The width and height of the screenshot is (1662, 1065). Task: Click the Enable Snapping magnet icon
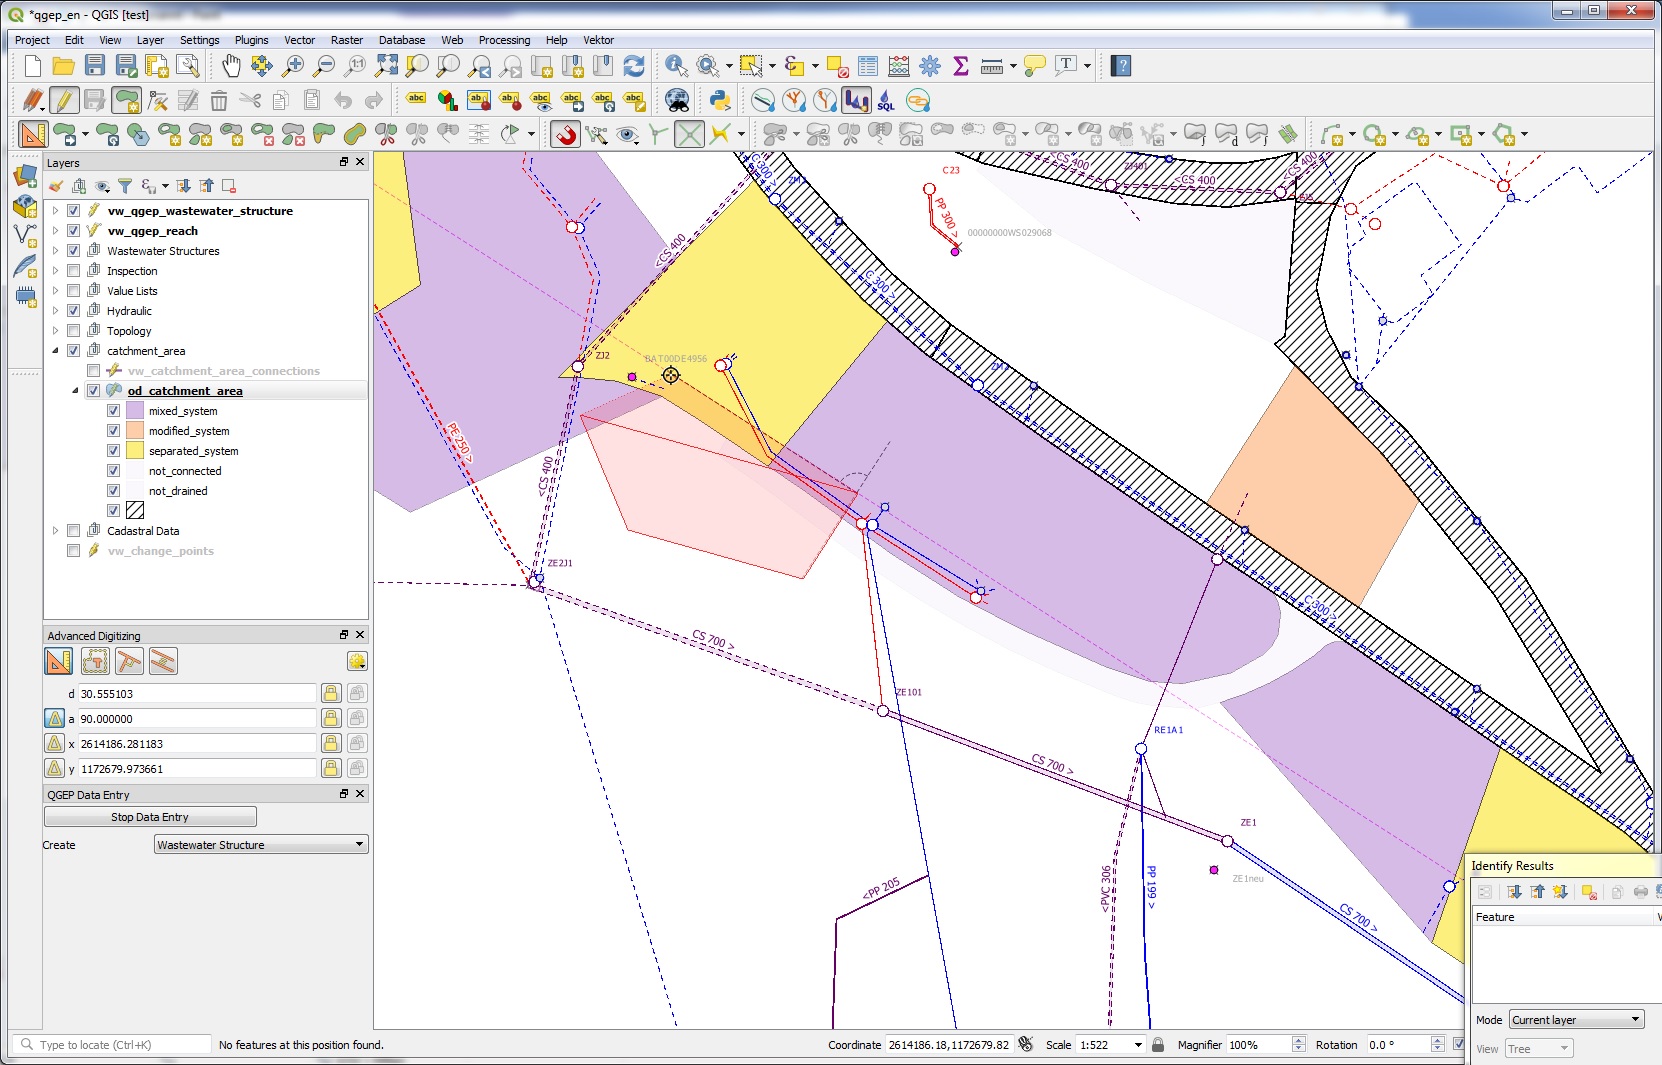566,134
